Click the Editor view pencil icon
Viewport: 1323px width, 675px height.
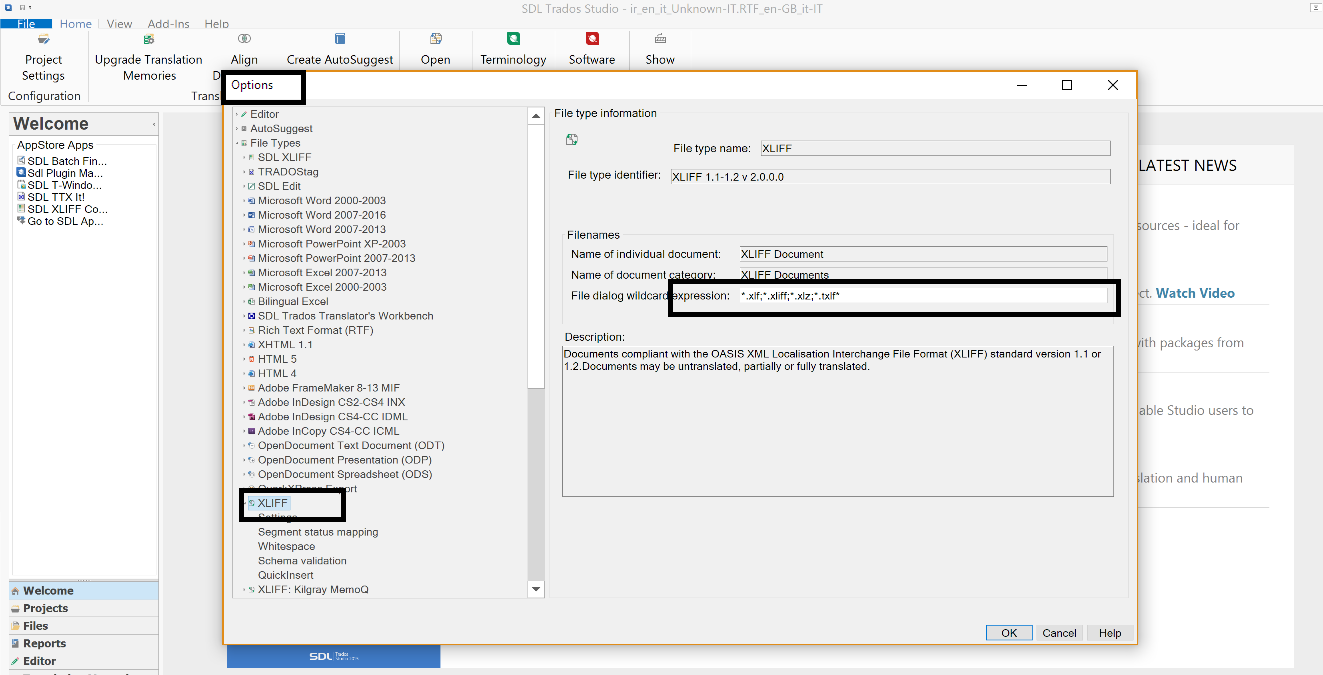click(x=15, y=661)
